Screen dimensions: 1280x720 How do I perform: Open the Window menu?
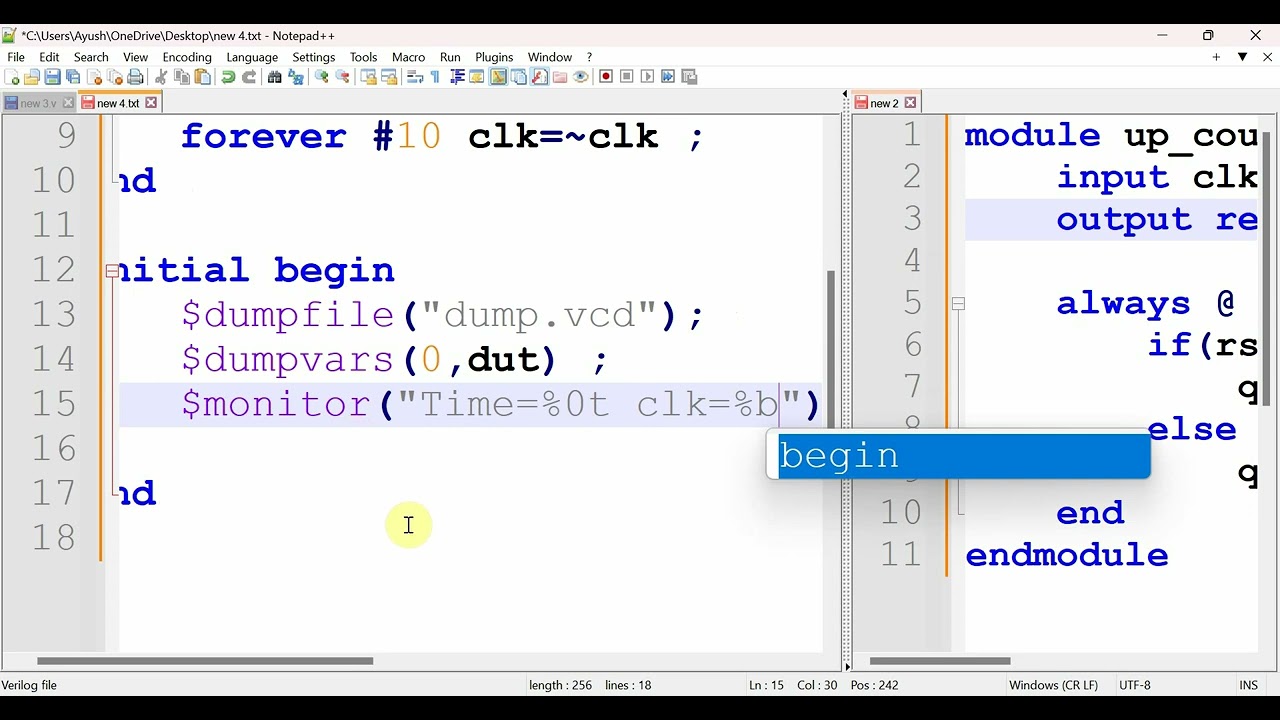point(550,57)
